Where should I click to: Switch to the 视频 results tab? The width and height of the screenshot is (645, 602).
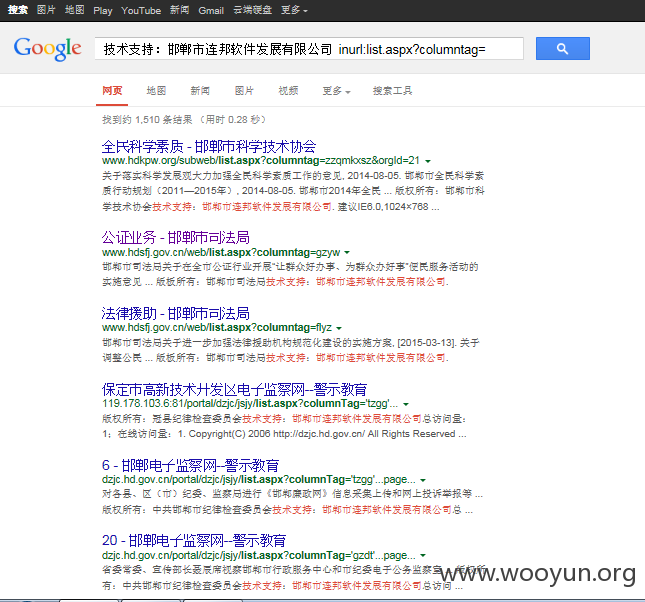288,91
